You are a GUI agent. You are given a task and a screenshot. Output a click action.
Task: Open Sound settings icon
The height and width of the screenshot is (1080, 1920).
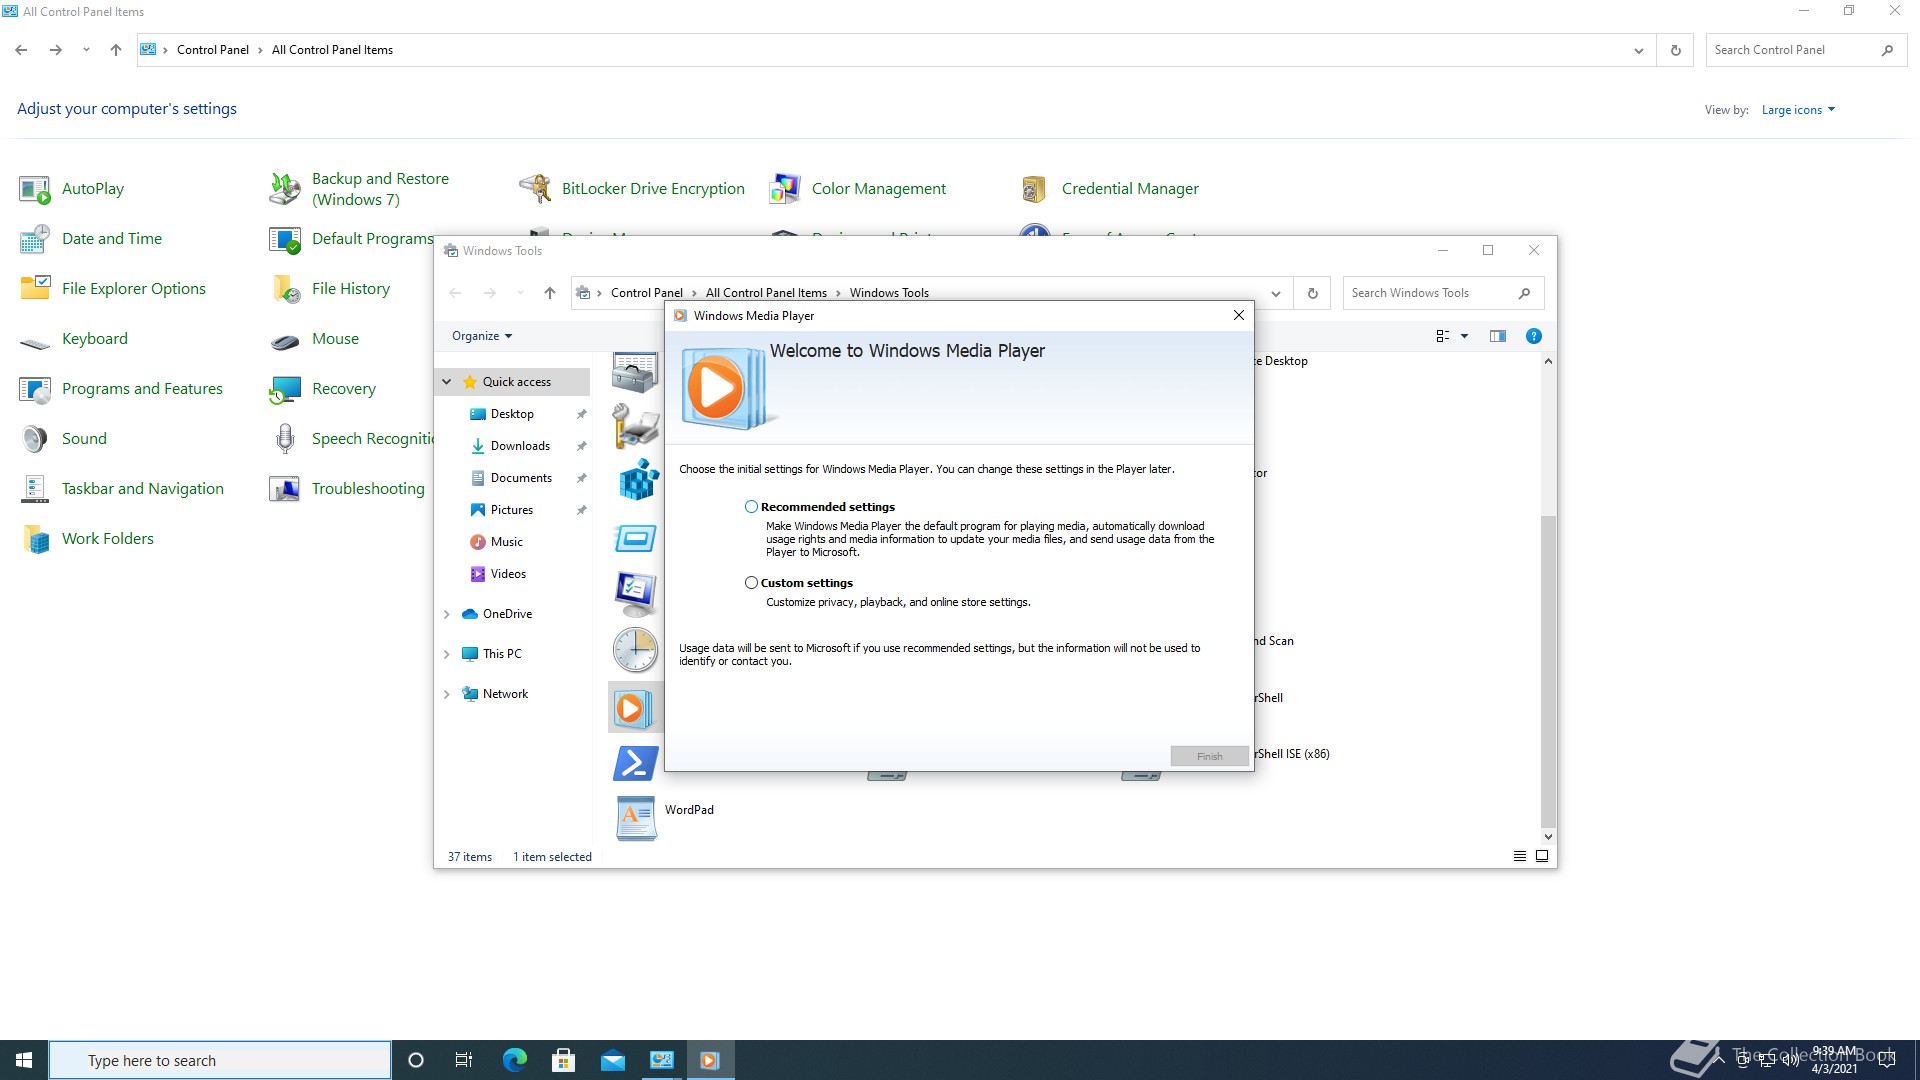35,439
